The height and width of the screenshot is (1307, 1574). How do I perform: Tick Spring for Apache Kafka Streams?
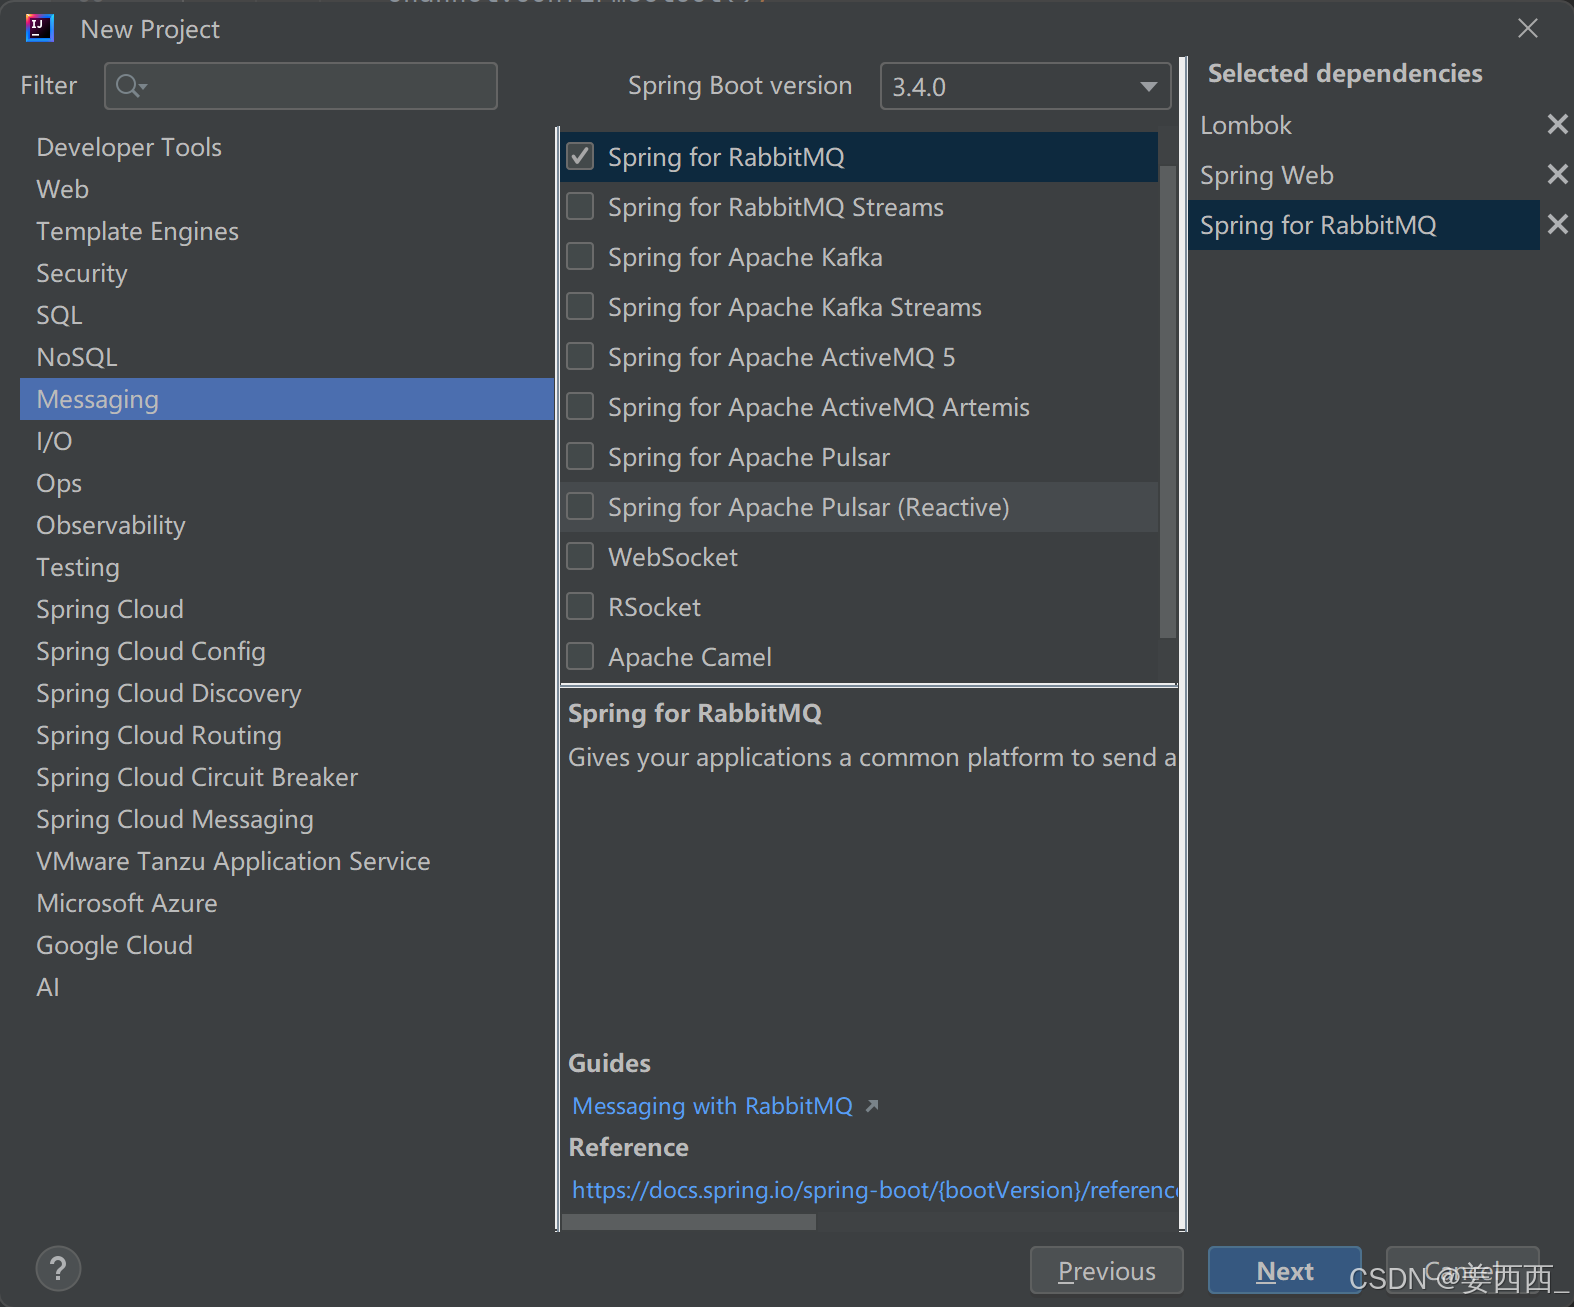point(580,306)
